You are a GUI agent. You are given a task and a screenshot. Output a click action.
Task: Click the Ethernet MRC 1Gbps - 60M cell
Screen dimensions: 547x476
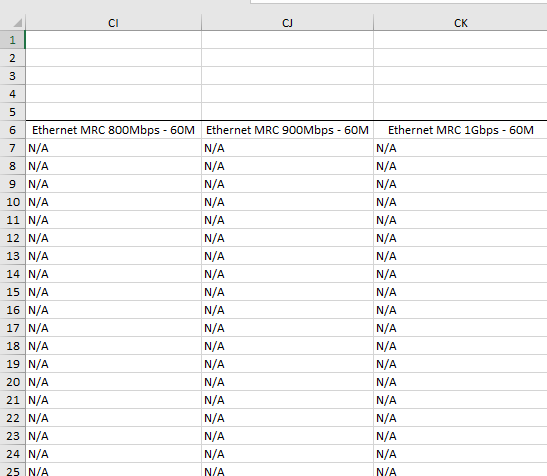pos(460,130)
